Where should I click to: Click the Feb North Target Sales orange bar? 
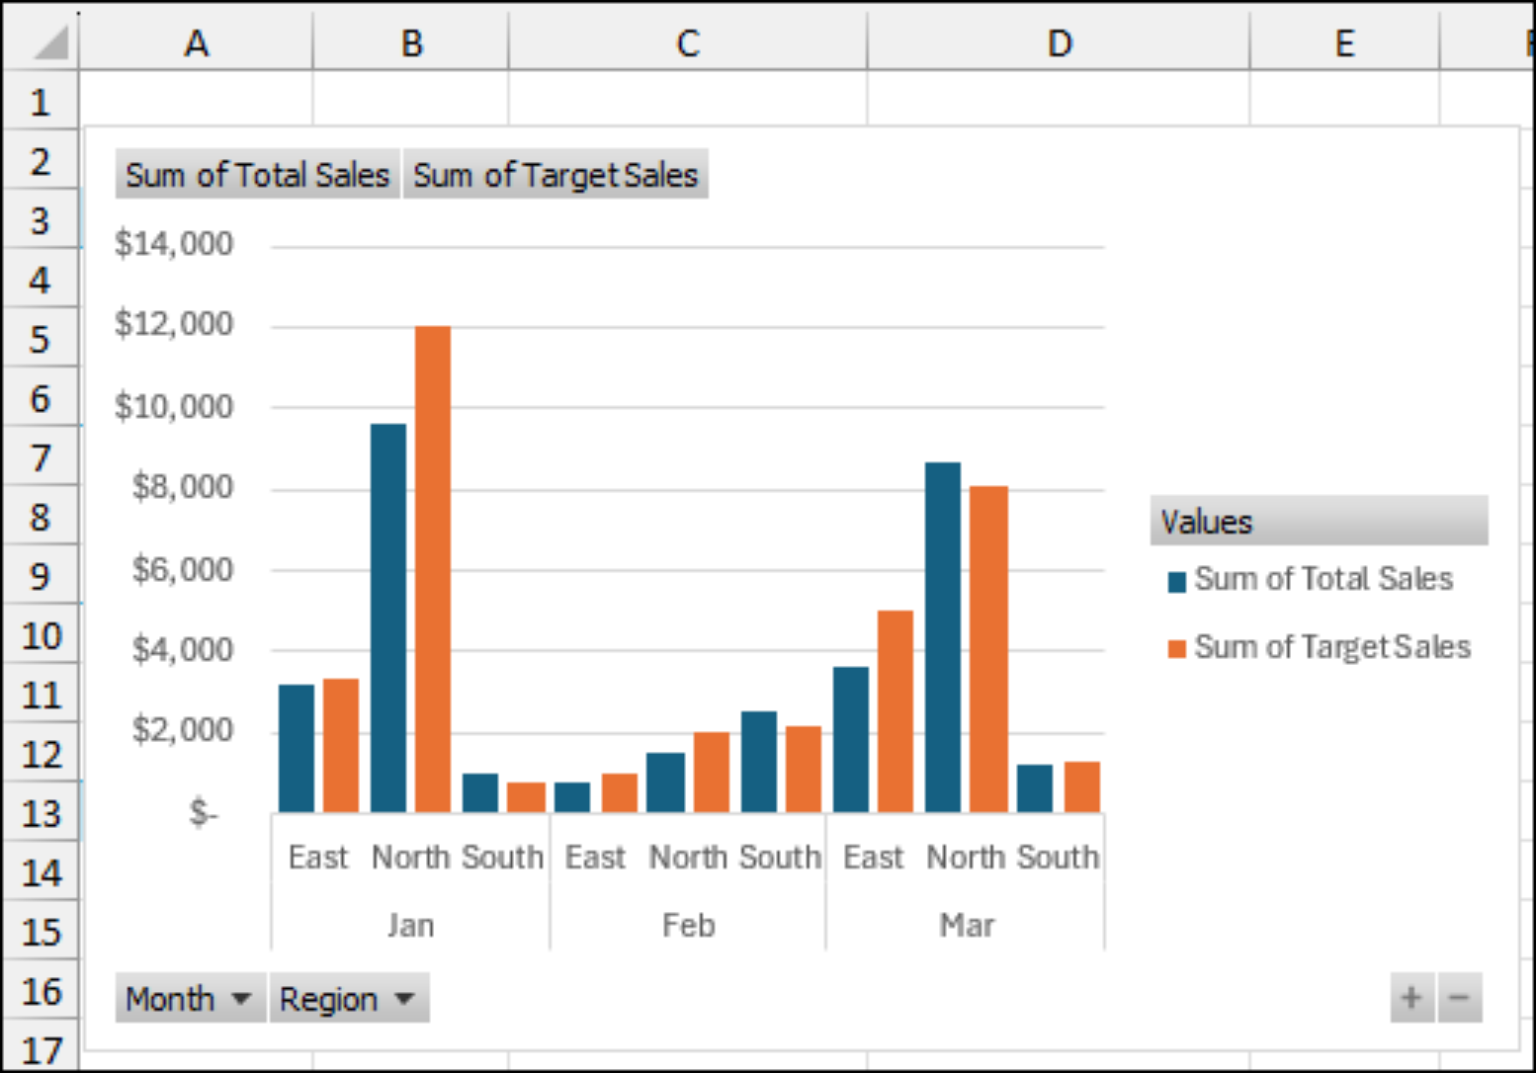click(x=712, y=772)
